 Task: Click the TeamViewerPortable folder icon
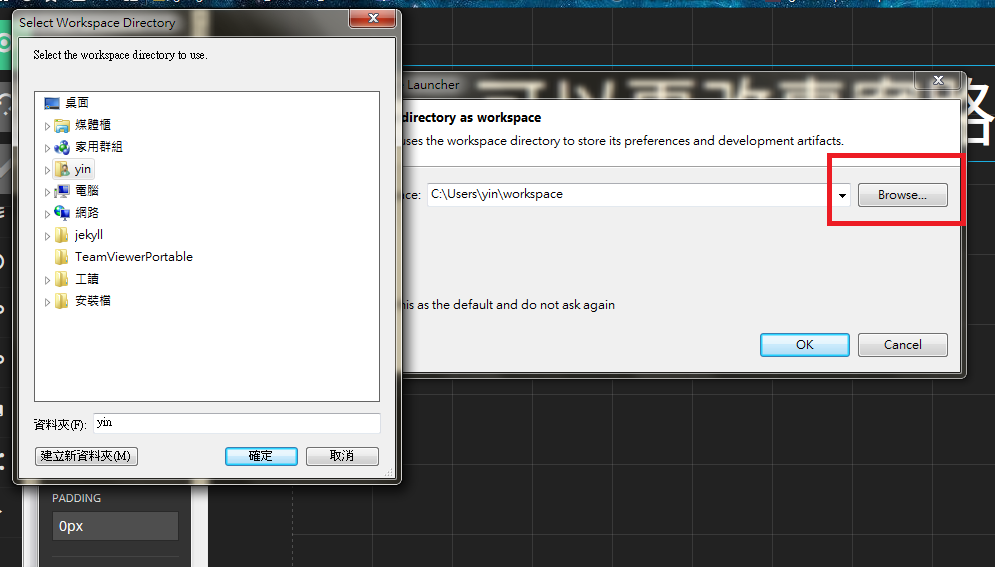click(x=62, y=257)
